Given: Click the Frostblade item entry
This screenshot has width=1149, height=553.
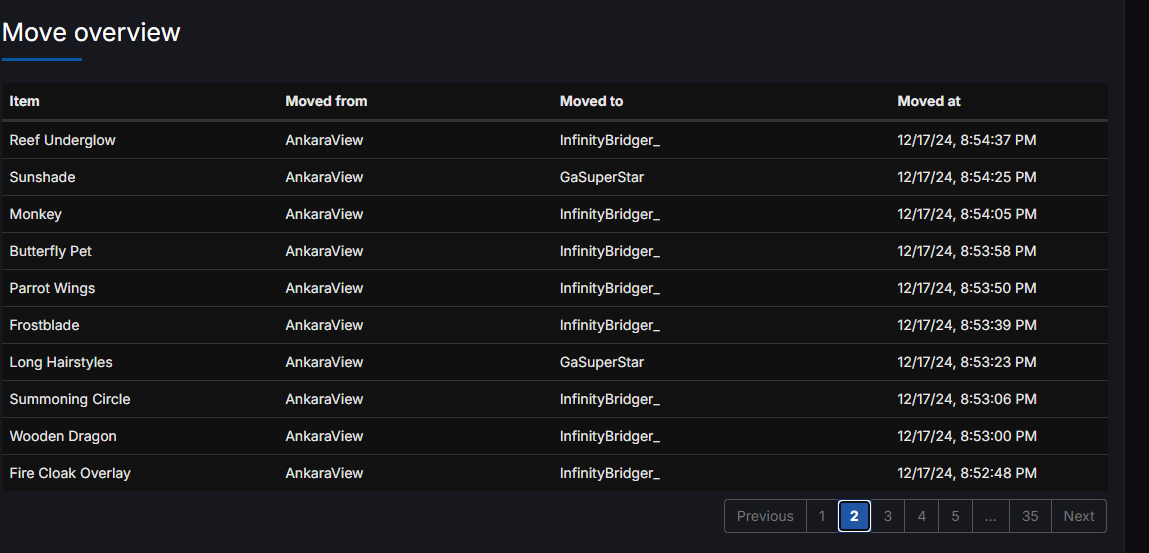Looking at the screenshot, I should click(x=44, y=325).
